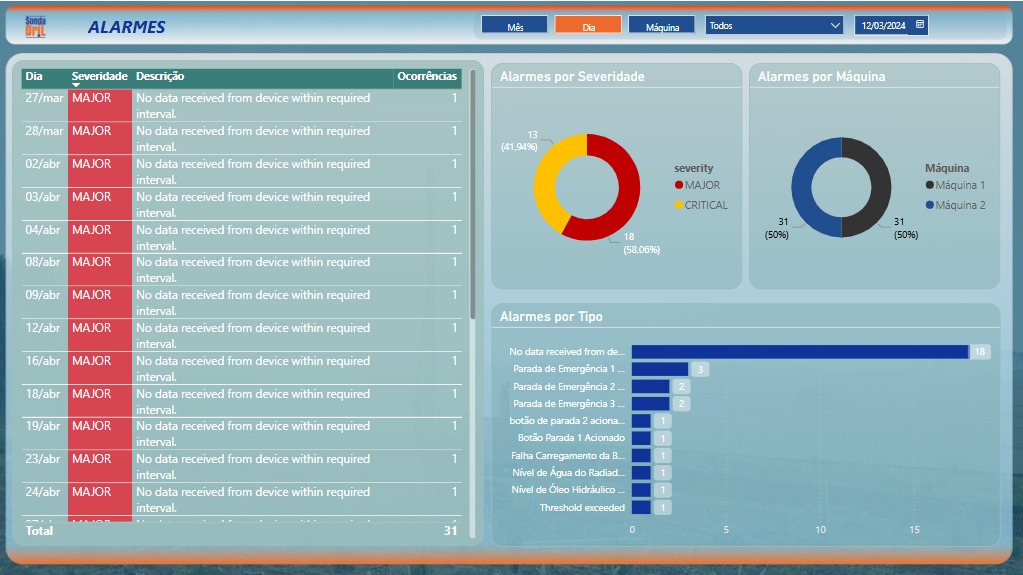Select the Máquina 2 legend marker

(x=930, y=205)
